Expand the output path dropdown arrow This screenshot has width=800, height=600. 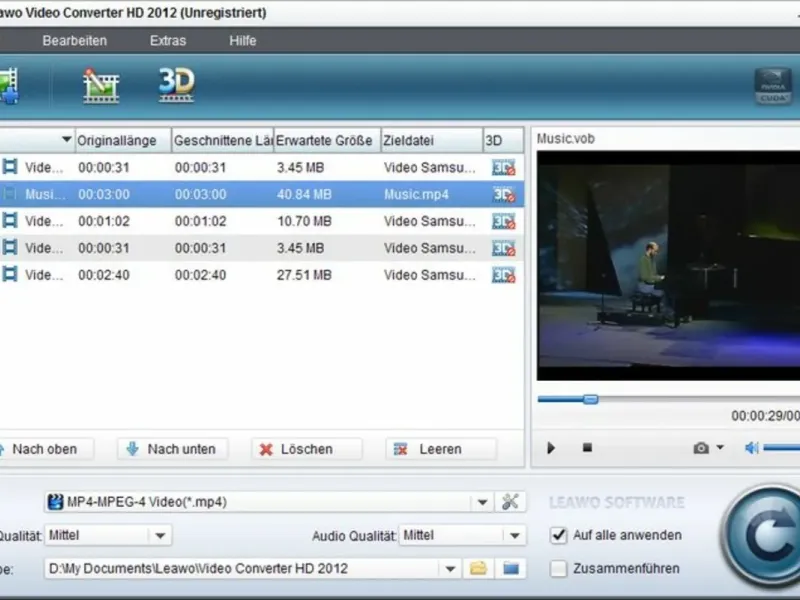[x=450, y=568]
